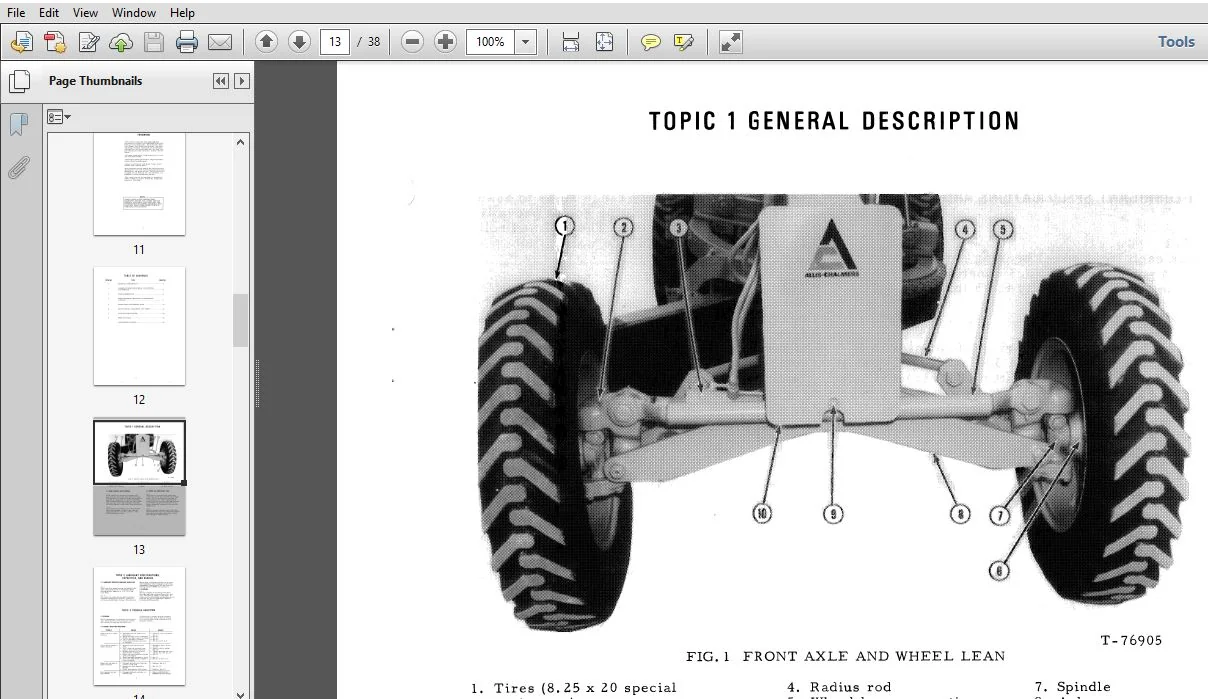Collapse the Page Thumbnails pane
Screen dimensions: 1208x699
coord(221,81)
